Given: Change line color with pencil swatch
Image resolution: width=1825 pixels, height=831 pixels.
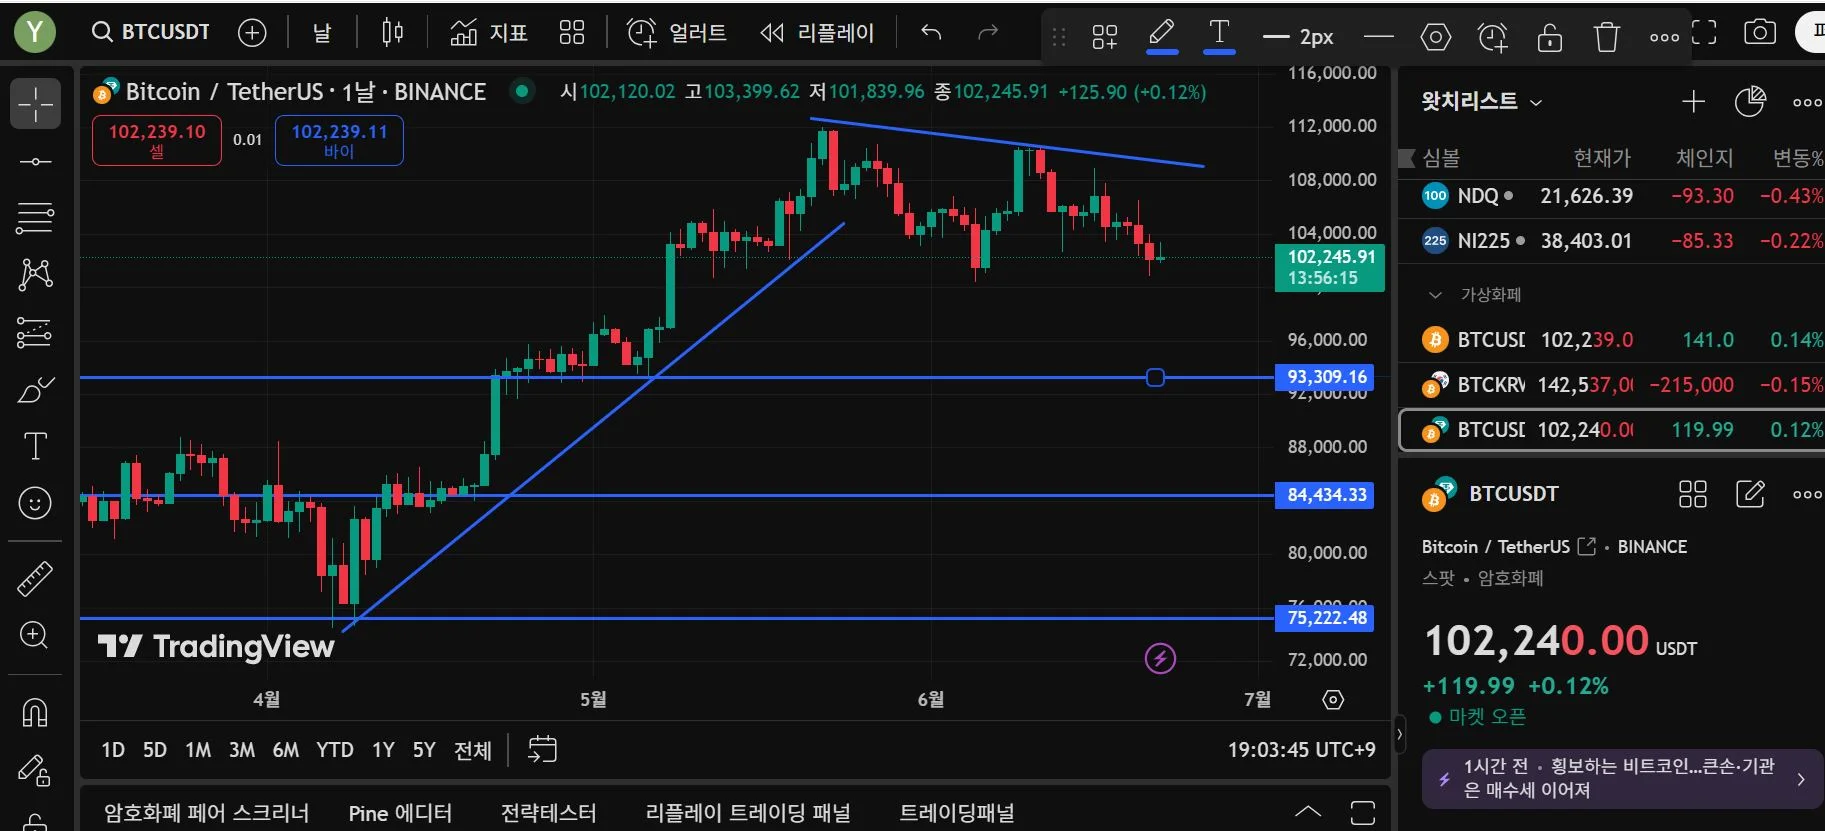Looking at the screenshot, I should 1161,36.
